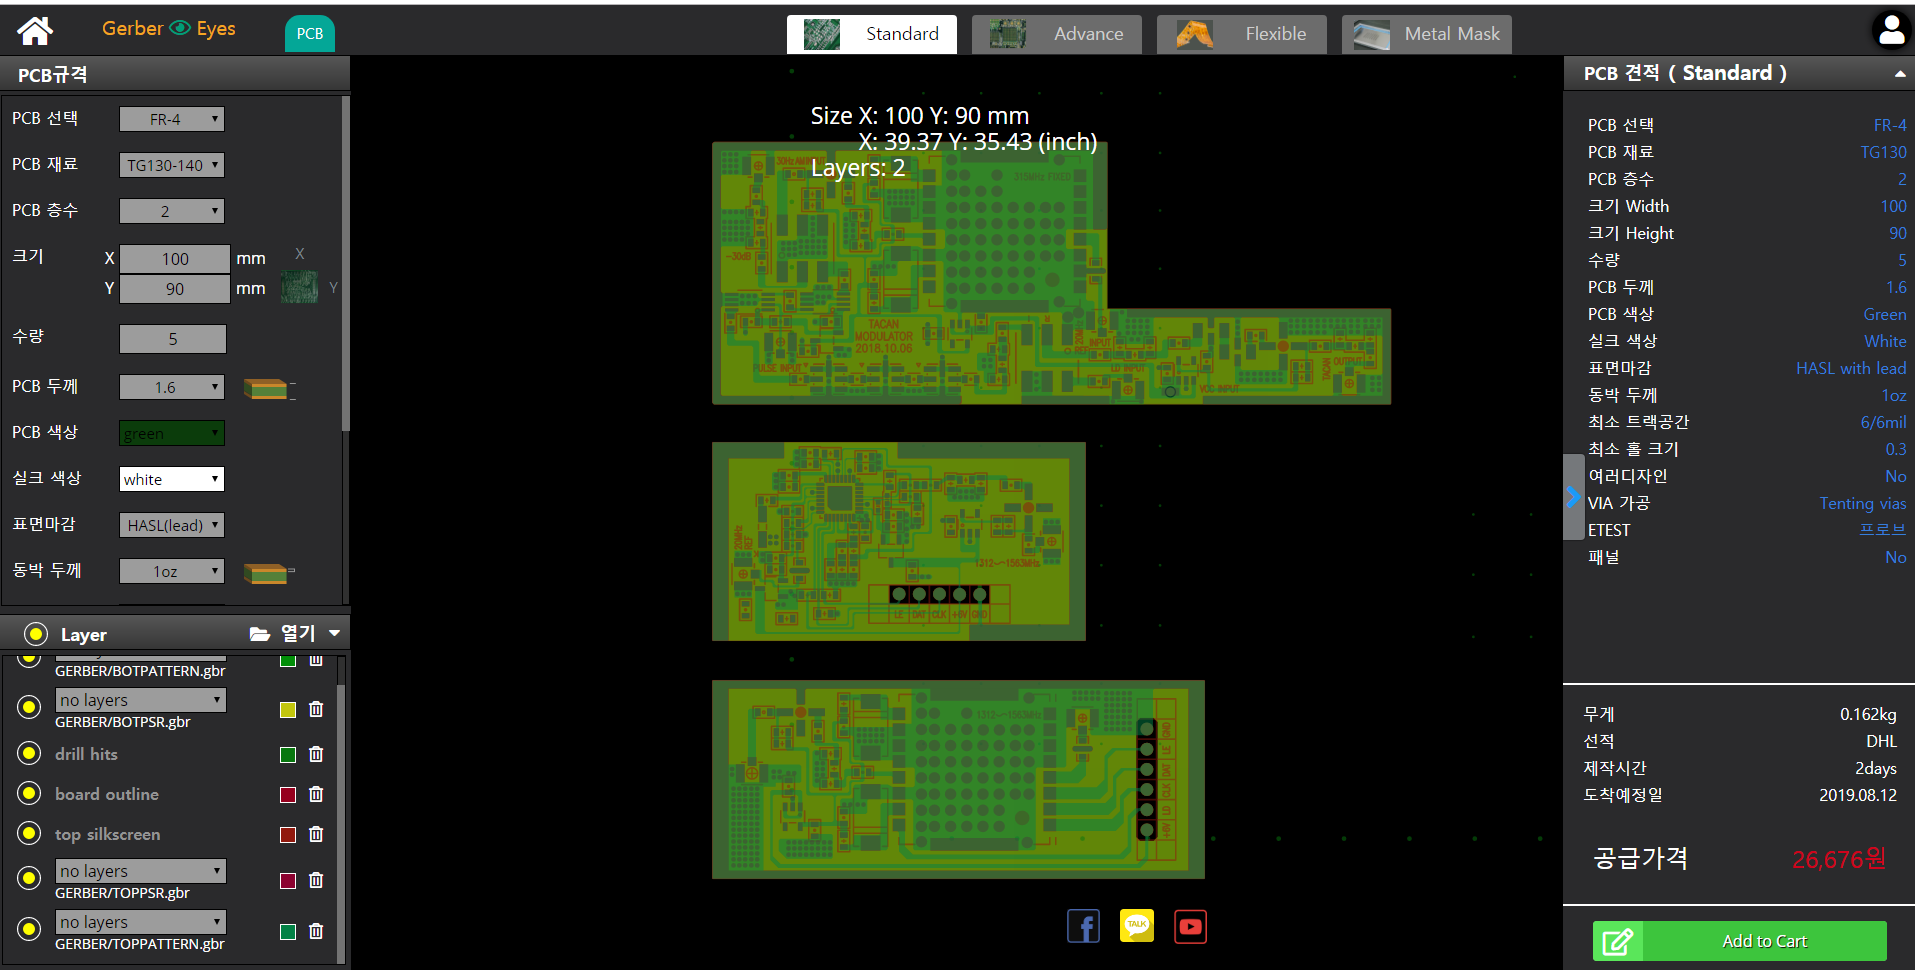Click the quantity input field
This screenshot has width=1915, height=970.
click(173, 339)
